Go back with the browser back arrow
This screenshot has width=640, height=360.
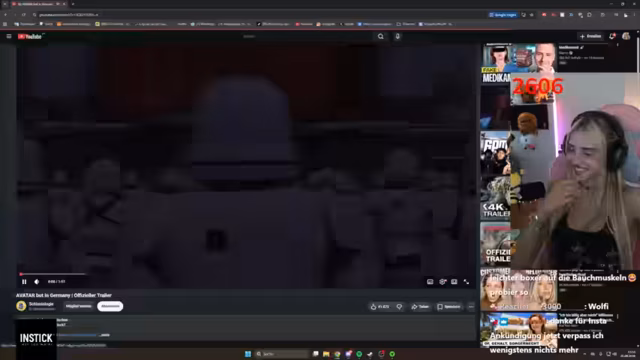[x=6, y=15]
